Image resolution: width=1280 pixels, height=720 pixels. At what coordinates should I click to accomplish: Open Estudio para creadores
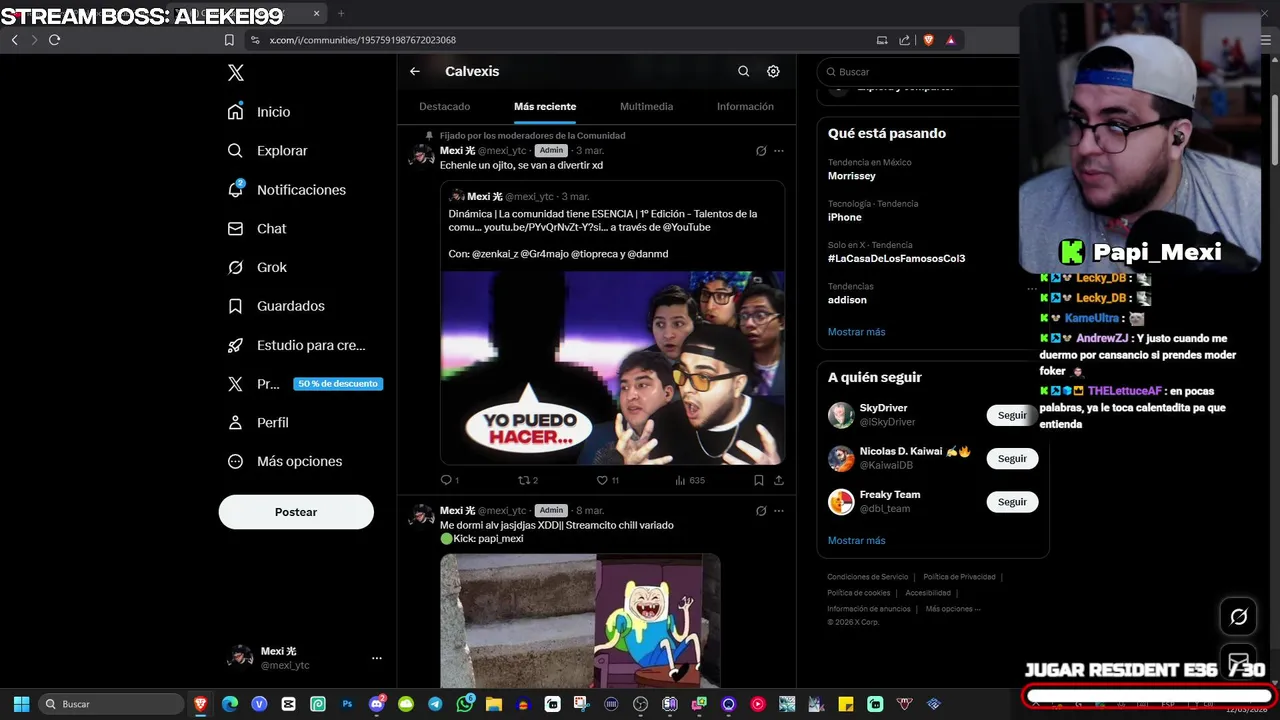(296, 345)
